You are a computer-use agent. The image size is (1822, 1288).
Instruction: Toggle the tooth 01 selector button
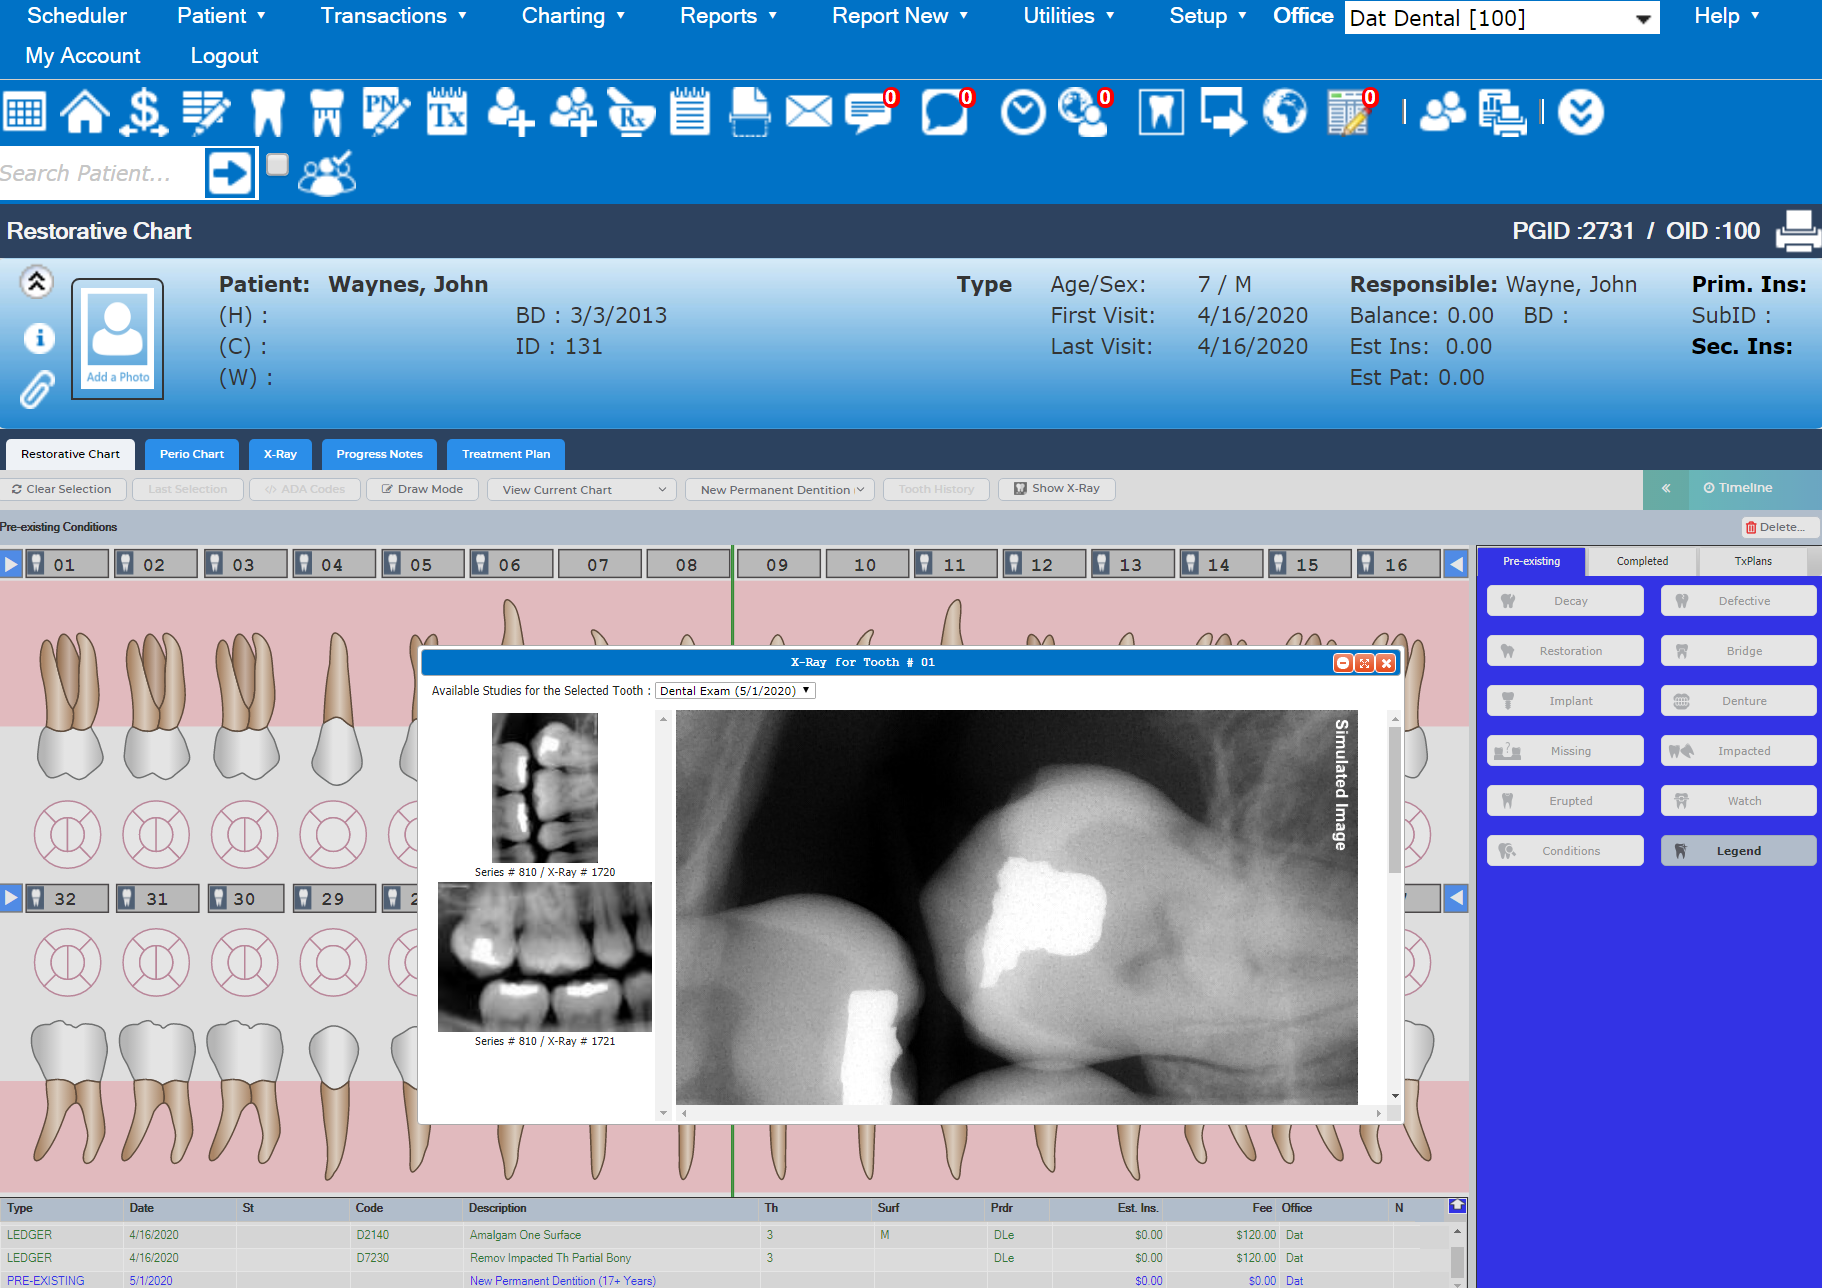(66, 564)
